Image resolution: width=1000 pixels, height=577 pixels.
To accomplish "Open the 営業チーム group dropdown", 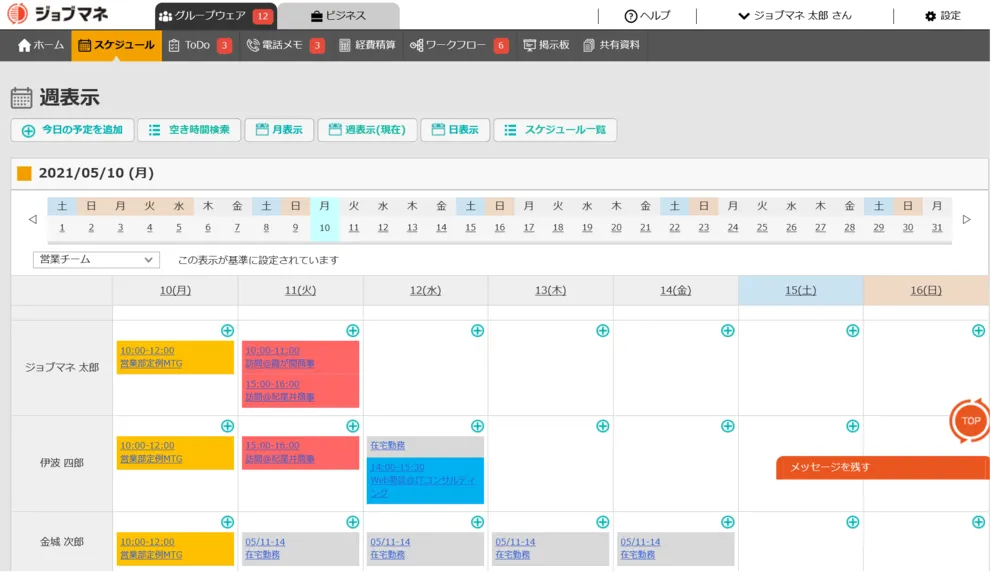I will [96, 260].
